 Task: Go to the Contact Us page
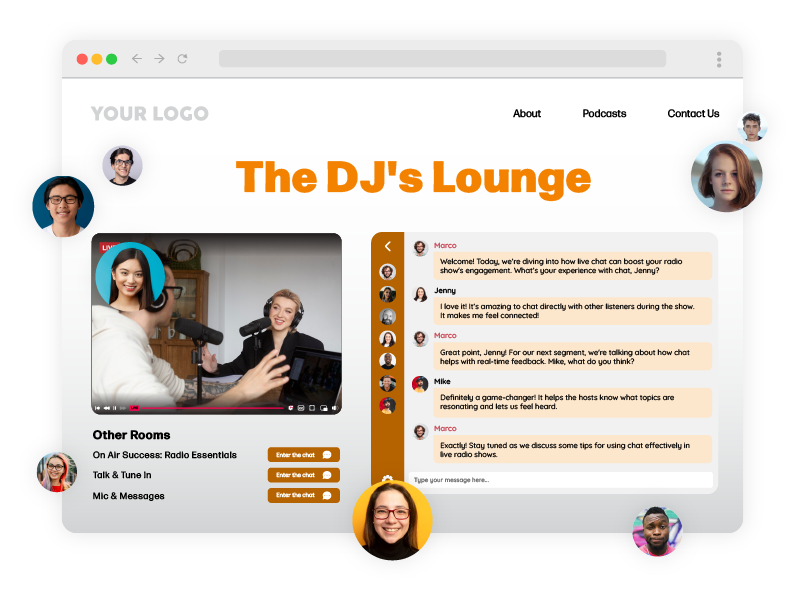[693, 114]
